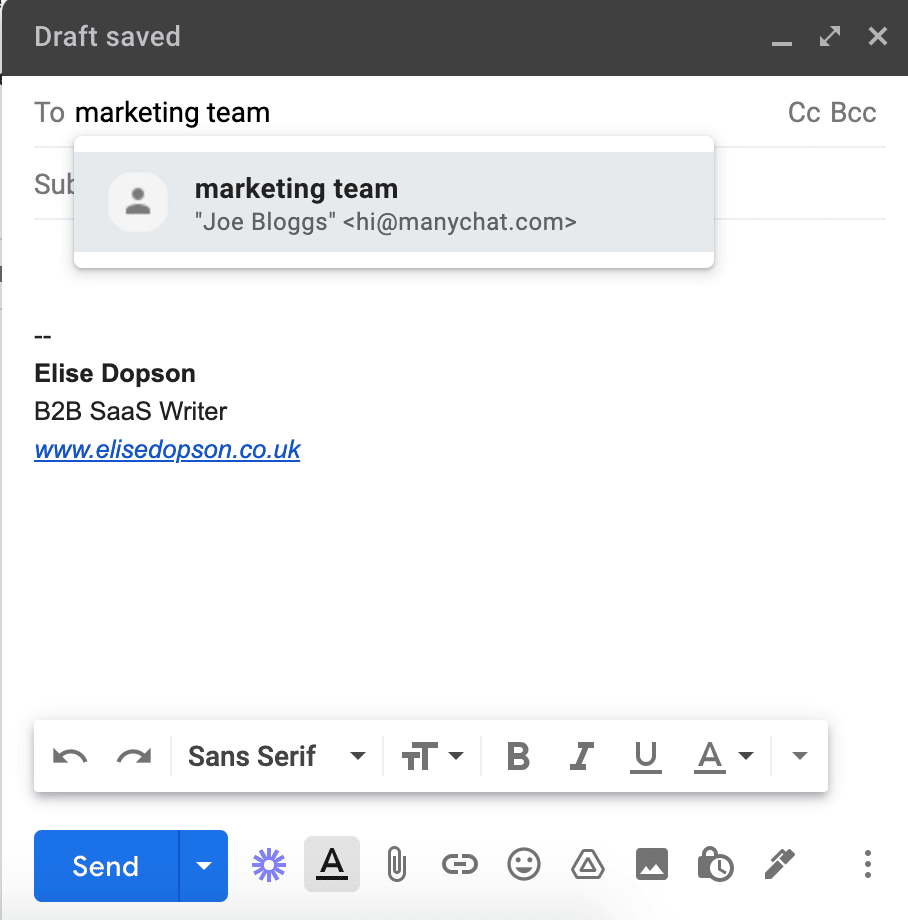Redo the last edit
This screenshot has width=908, height=920.
point(134,756)
